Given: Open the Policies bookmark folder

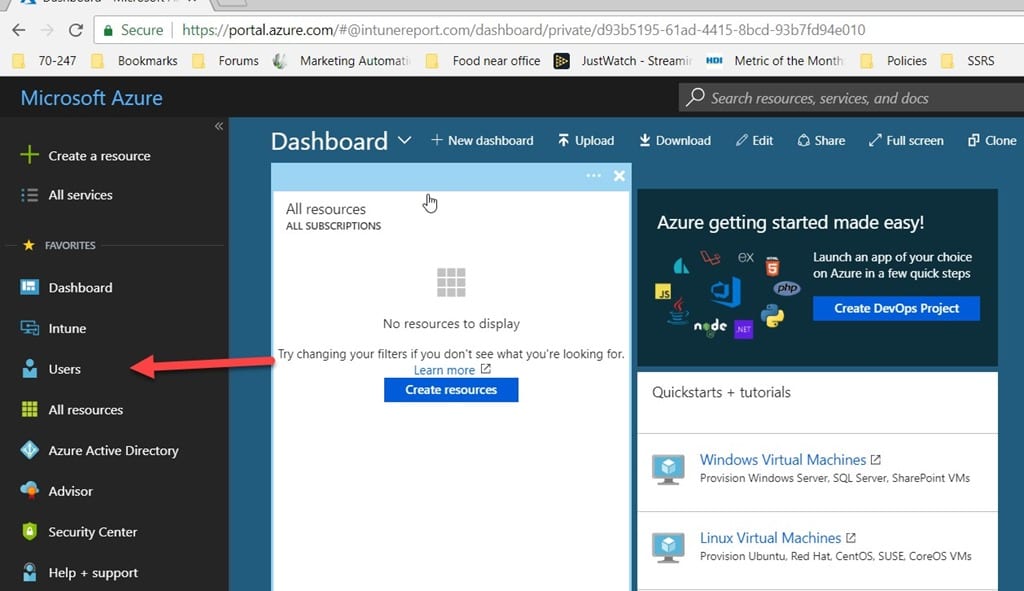Looking at the screenshot, I should [x=894, y=61].
